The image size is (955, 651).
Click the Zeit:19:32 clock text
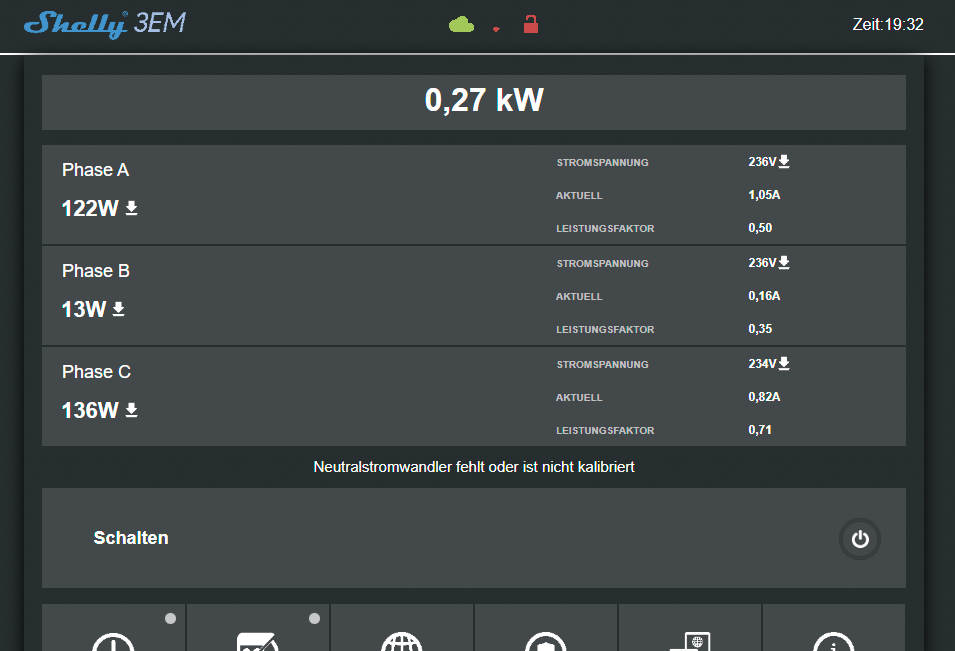click(x=888, y=24)
